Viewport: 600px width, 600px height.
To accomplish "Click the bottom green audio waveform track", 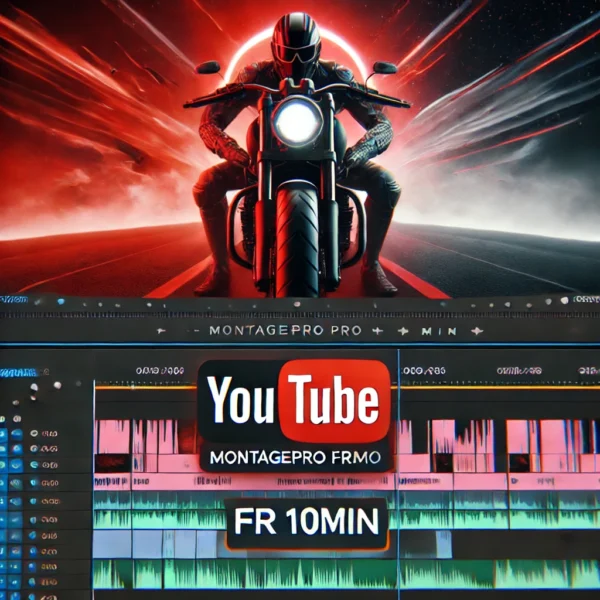I will [346, 574].
